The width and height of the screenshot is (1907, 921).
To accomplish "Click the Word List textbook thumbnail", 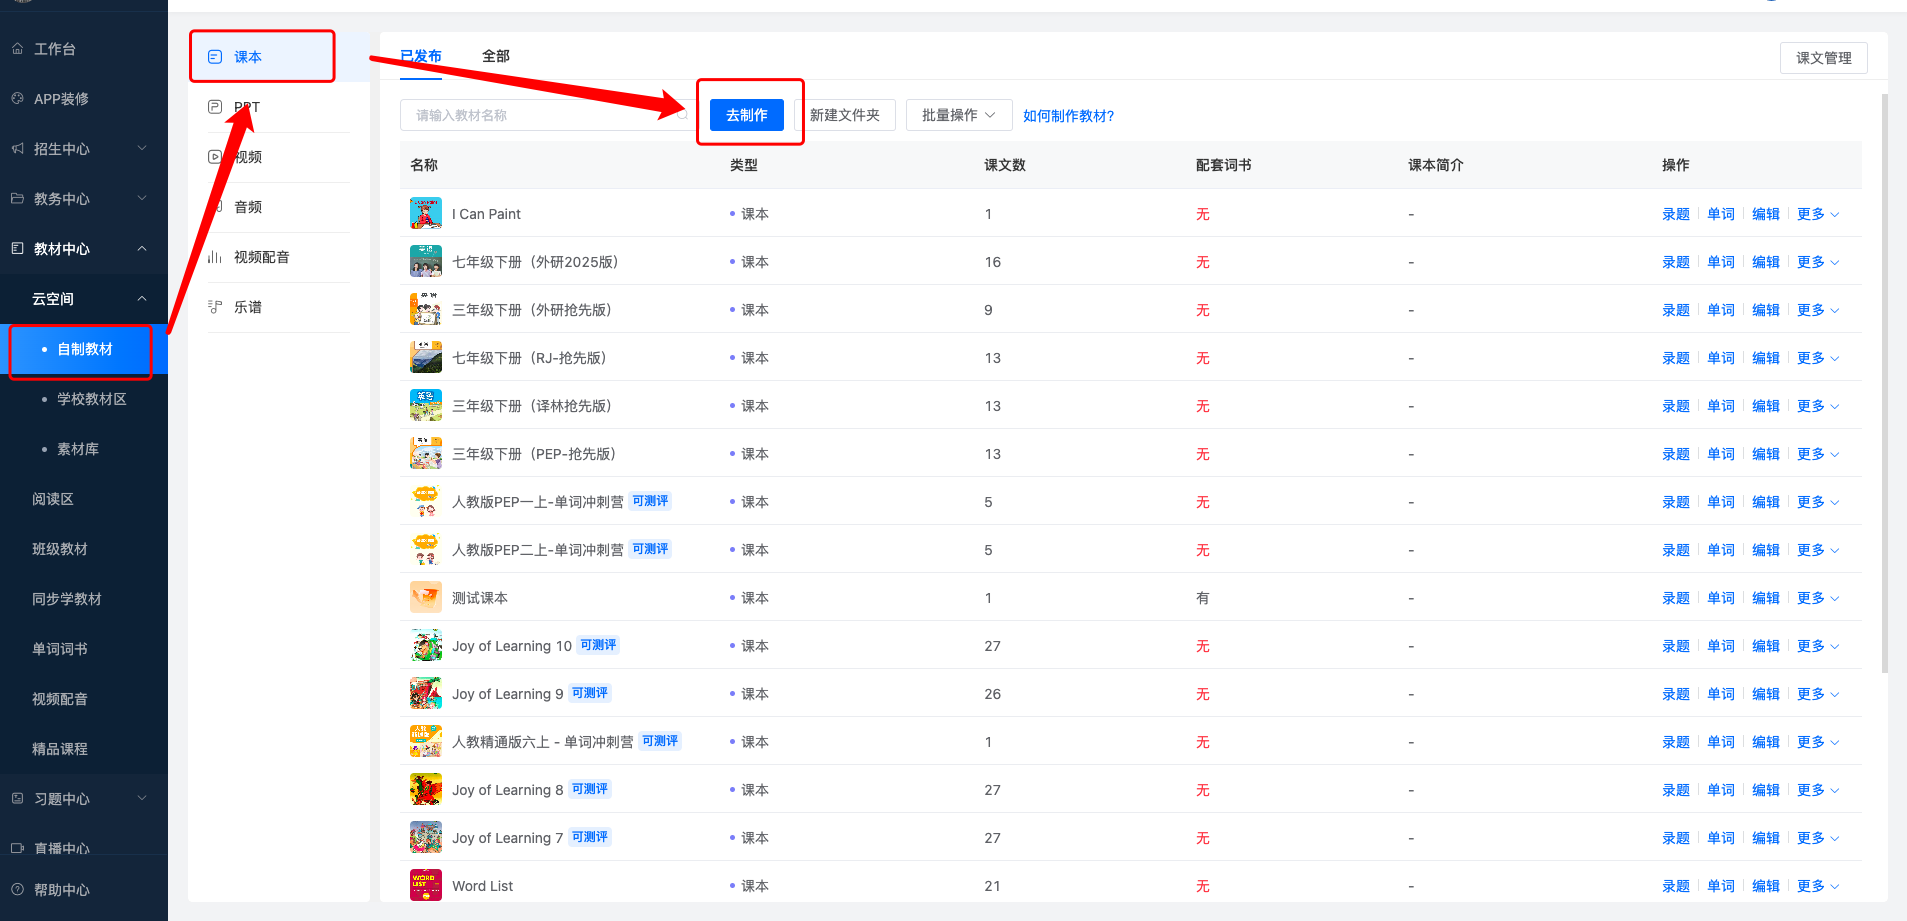I will (425, 885).
